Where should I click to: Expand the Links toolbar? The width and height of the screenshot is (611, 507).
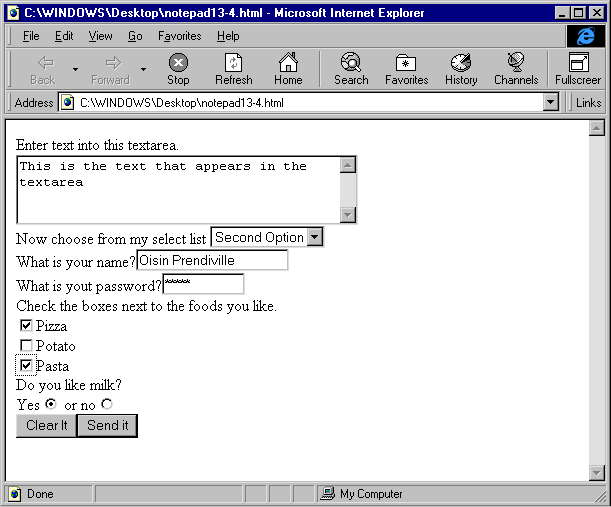click(588, 103)
